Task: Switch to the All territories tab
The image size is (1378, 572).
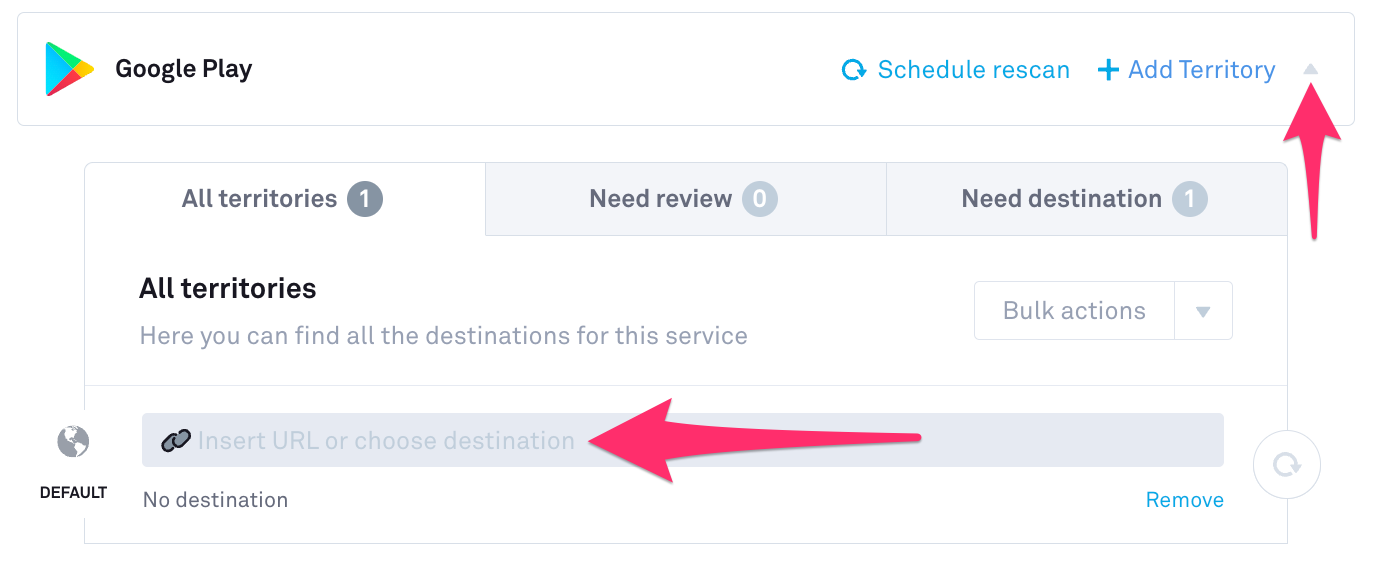Action: [x=260, y=199]
